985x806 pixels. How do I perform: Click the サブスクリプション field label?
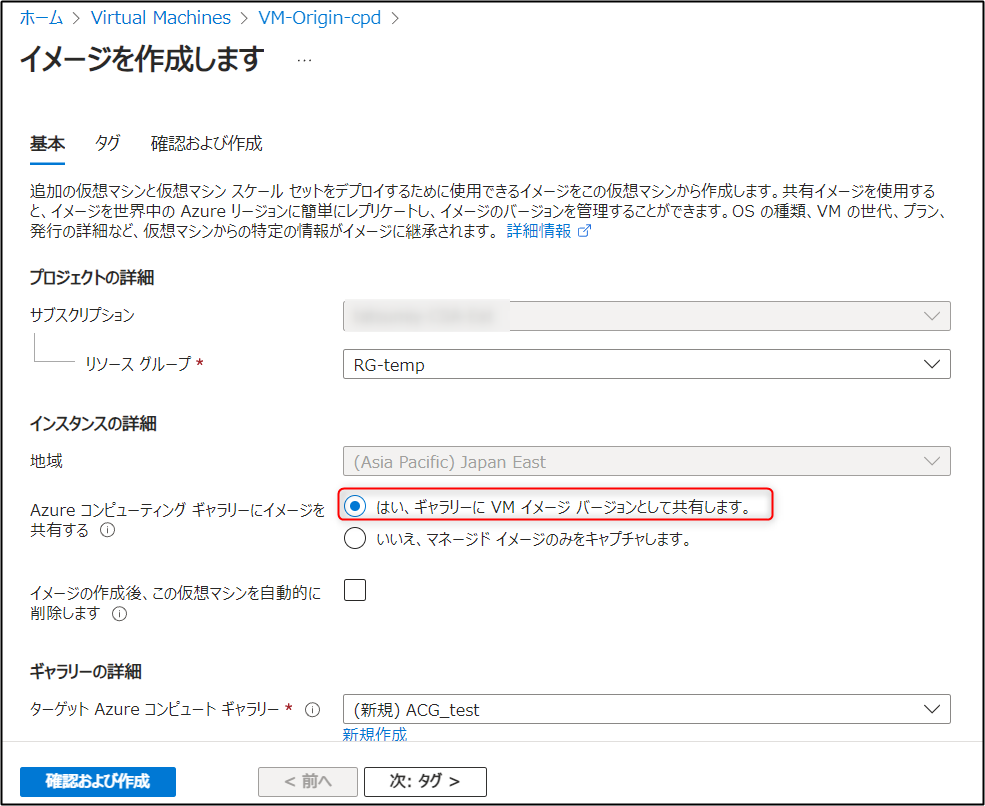(82, 315)
